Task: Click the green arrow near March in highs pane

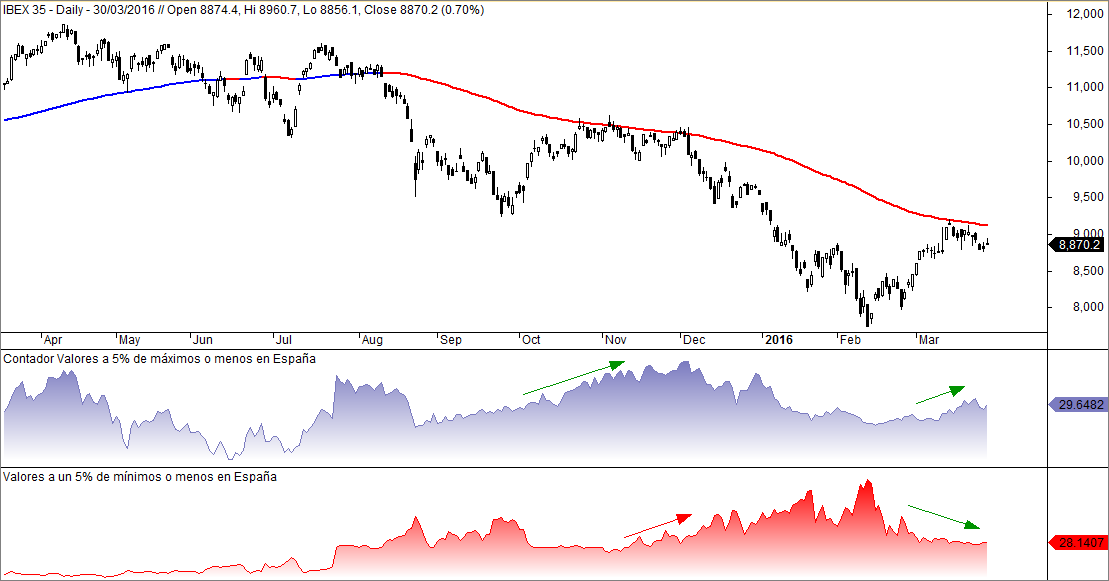Action: pyautogui.click(x=941, y=394)
